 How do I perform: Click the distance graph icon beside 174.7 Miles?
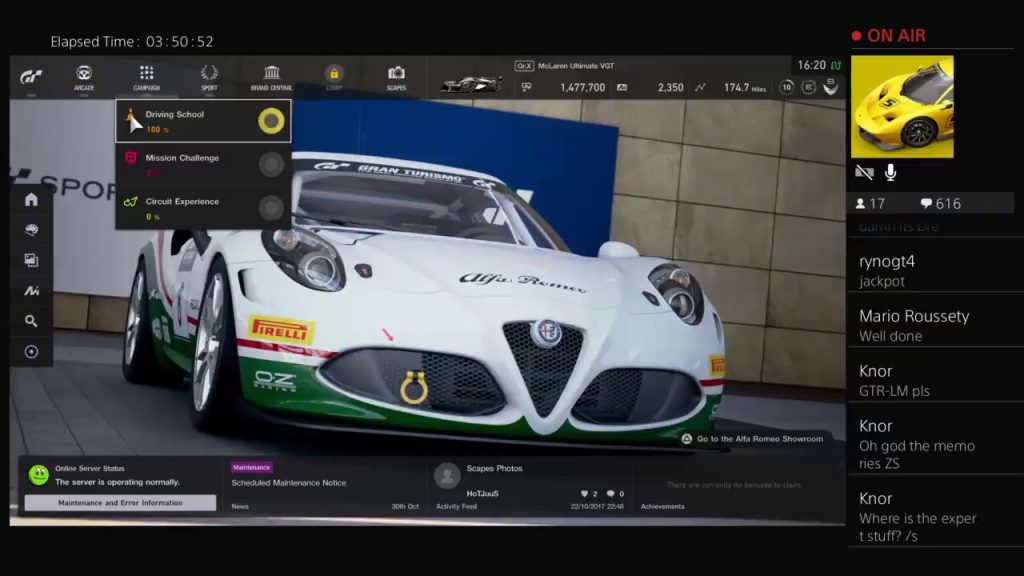[700, 87]
